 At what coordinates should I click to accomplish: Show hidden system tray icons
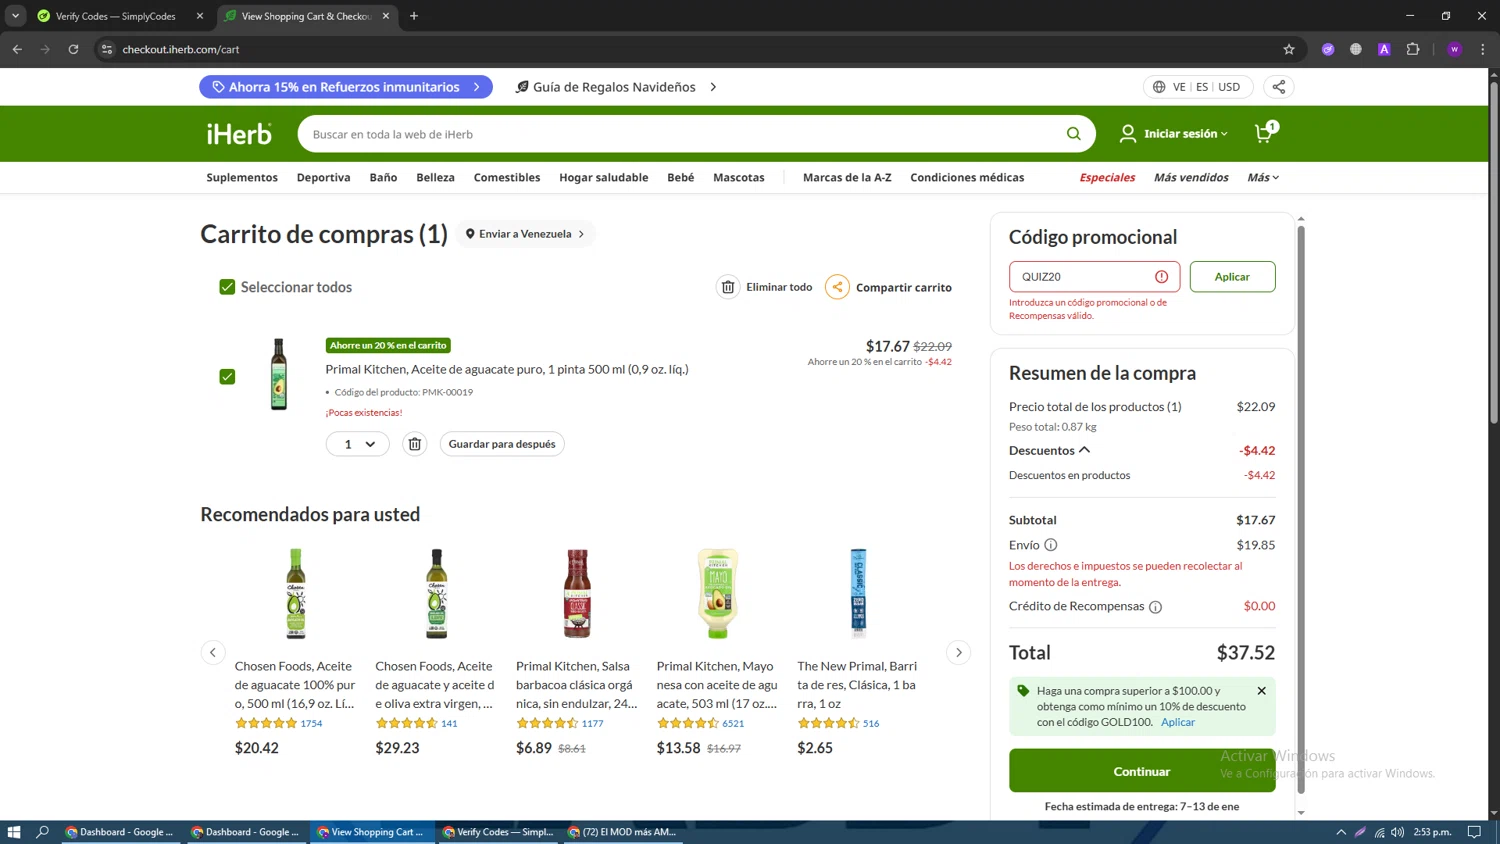click(1341, 832)
